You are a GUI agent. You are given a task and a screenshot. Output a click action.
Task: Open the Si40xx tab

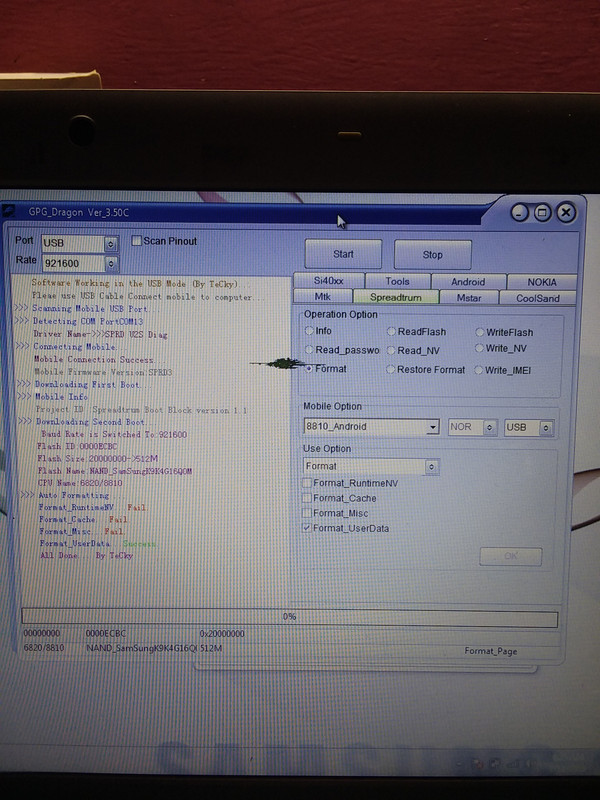pos(329,281)
